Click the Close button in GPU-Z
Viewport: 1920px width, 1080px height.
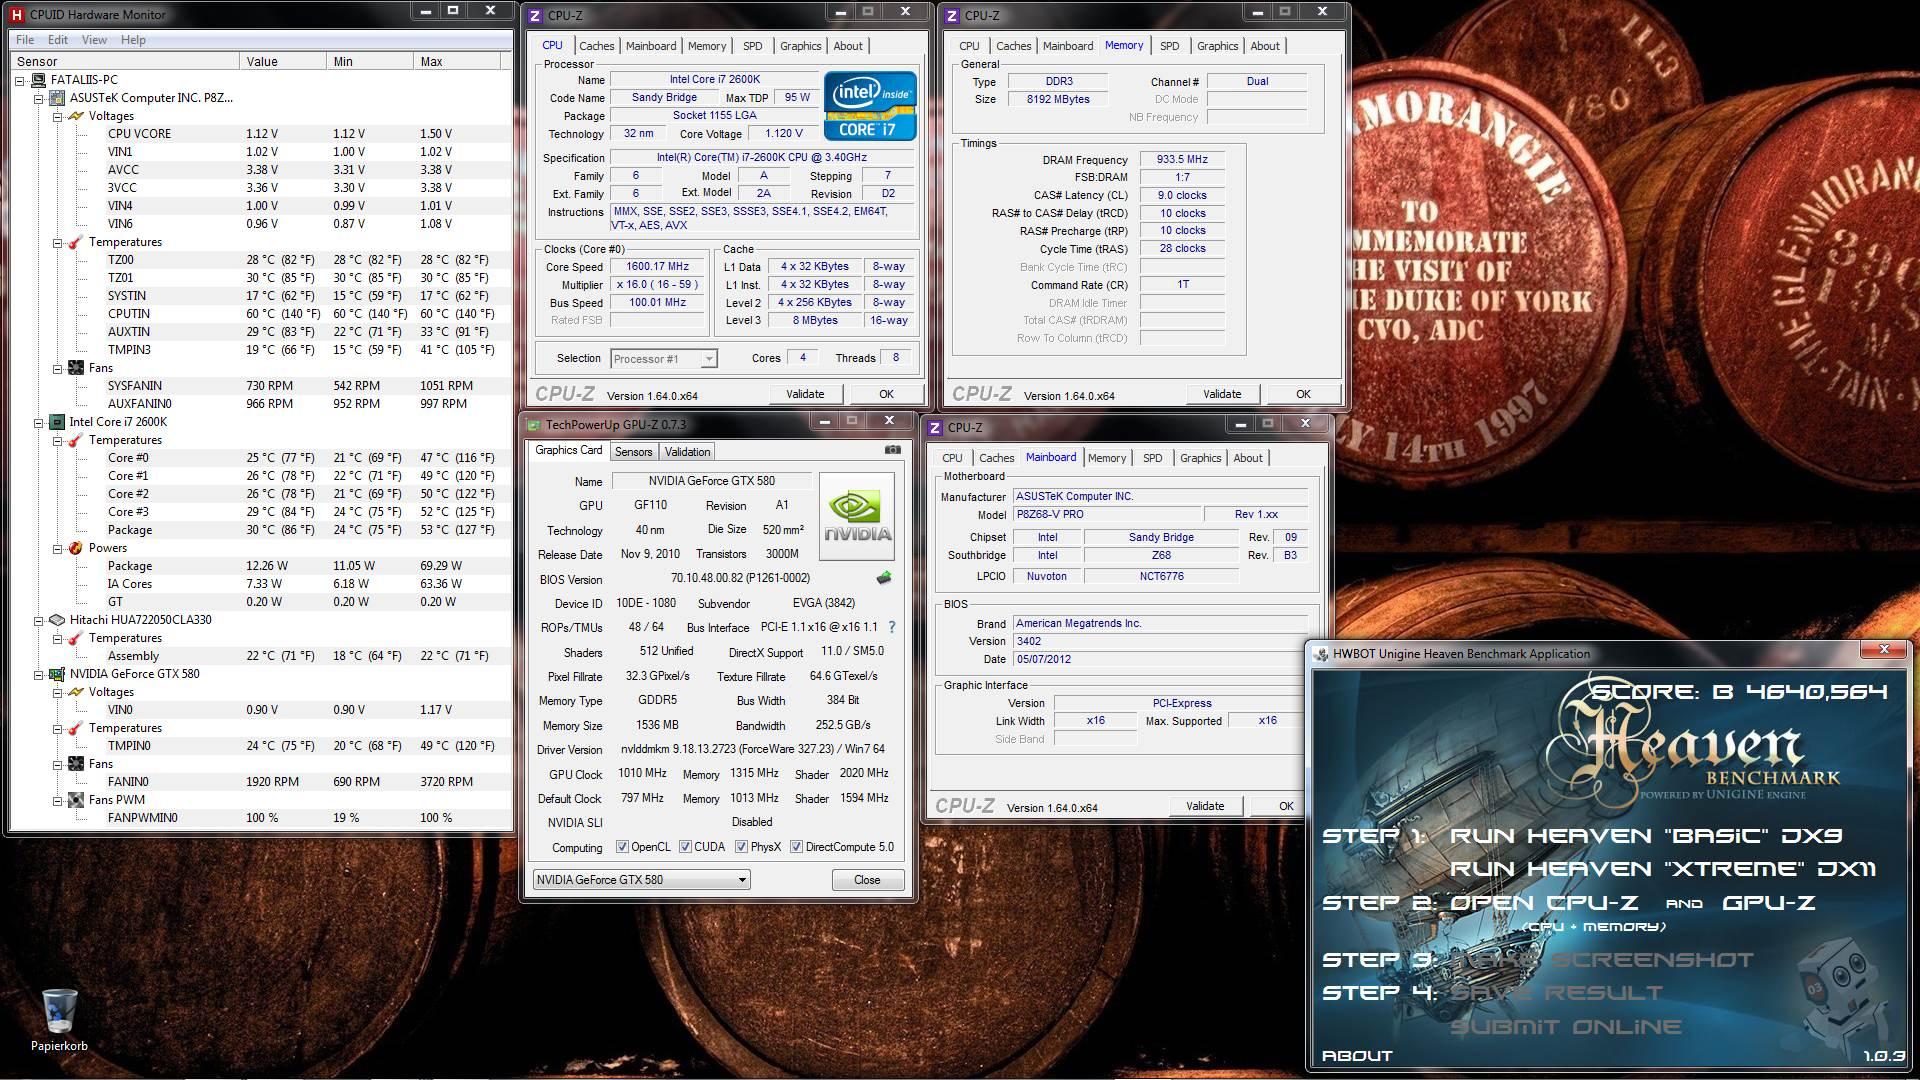coord(867,880)
